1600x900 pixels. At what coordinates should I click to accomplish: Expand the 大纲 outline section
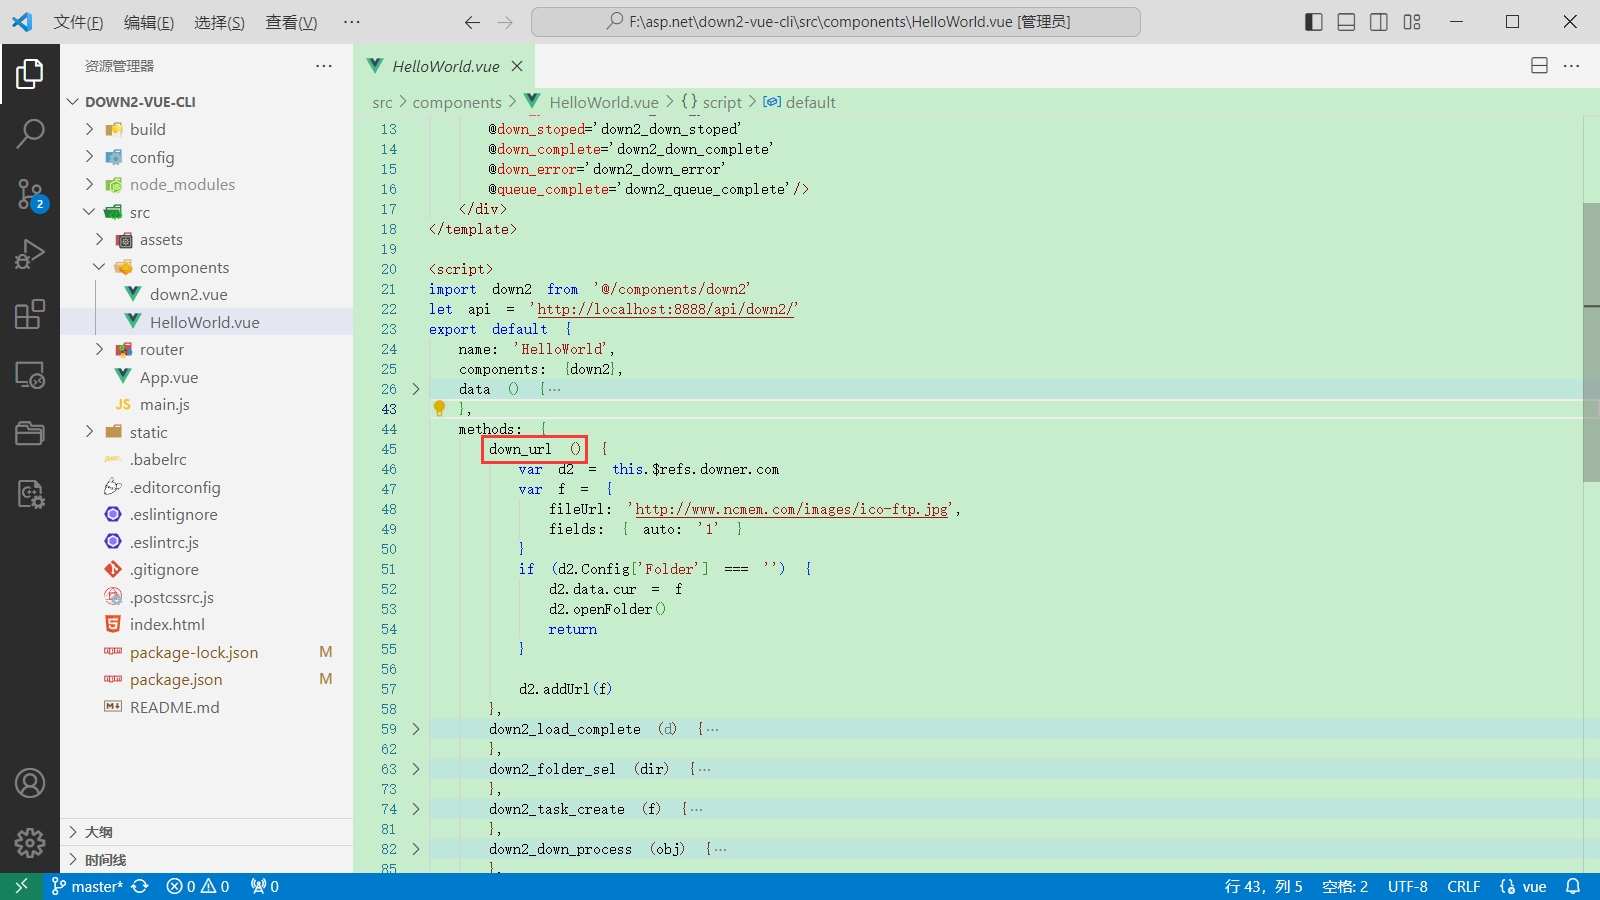[99, 832]
